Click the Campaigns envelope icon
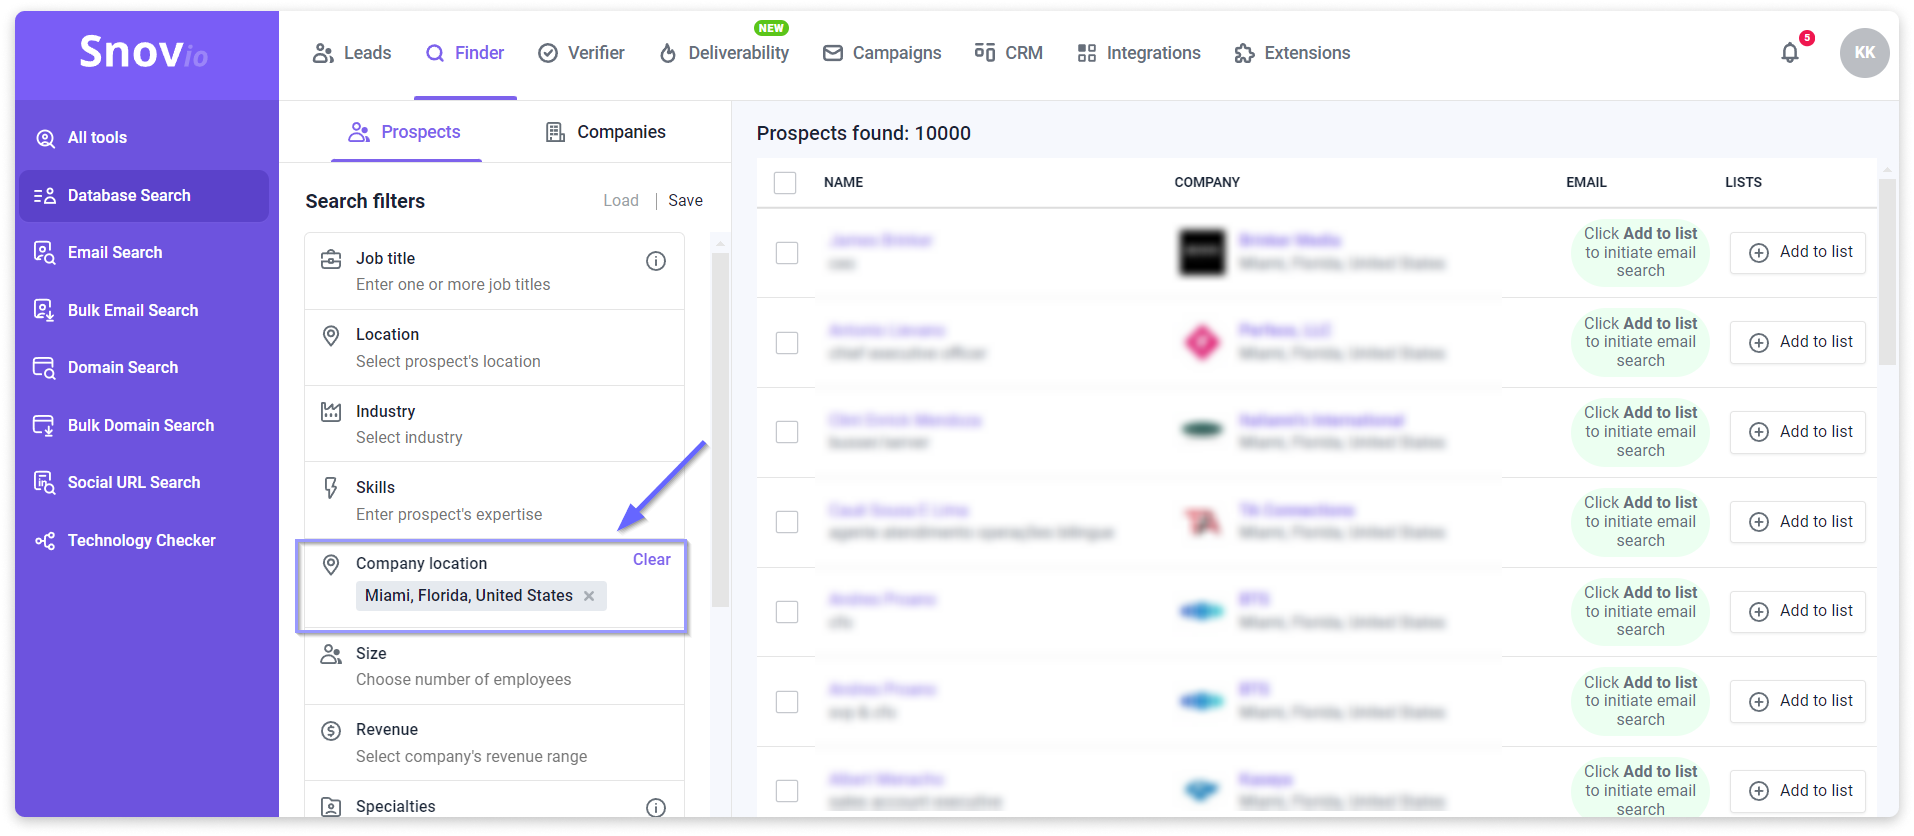This screenshot has height=836, width=1914. point(833,53)
